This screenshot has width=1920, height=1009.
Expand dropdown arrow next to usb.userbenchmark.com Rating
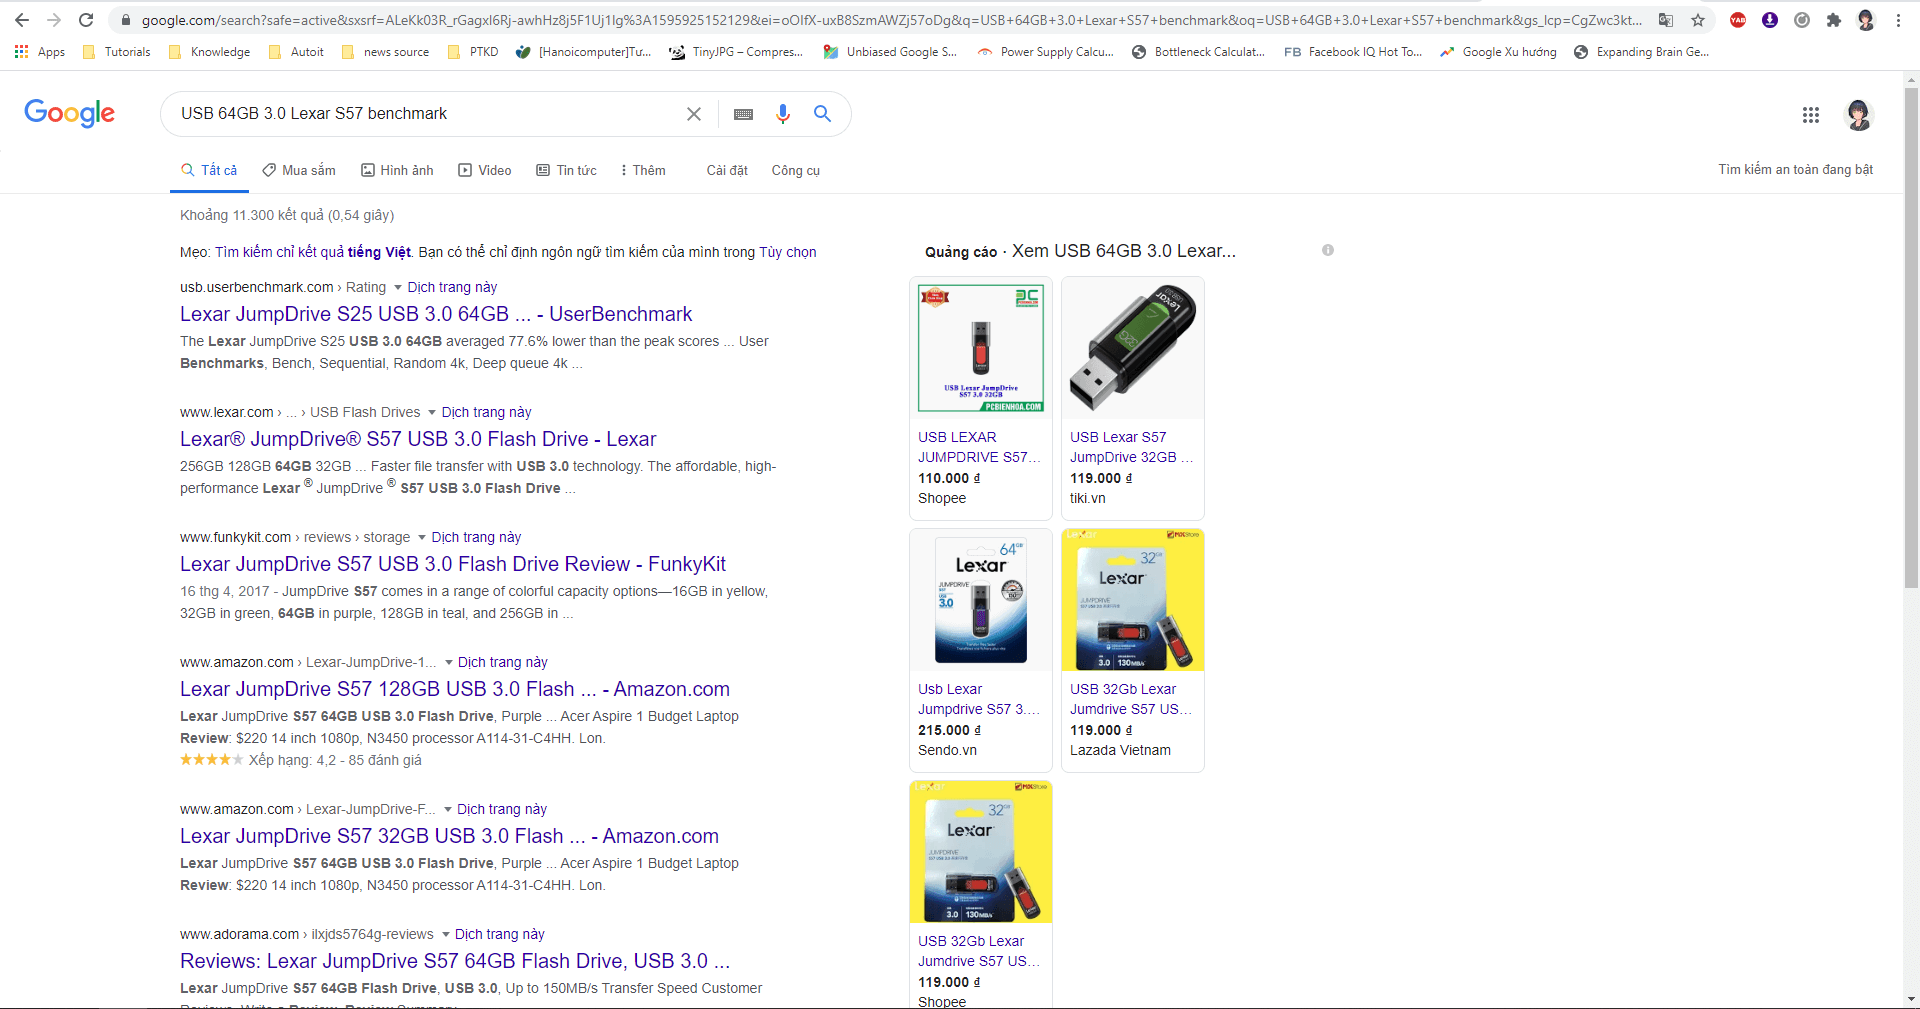tap(398, 288)
